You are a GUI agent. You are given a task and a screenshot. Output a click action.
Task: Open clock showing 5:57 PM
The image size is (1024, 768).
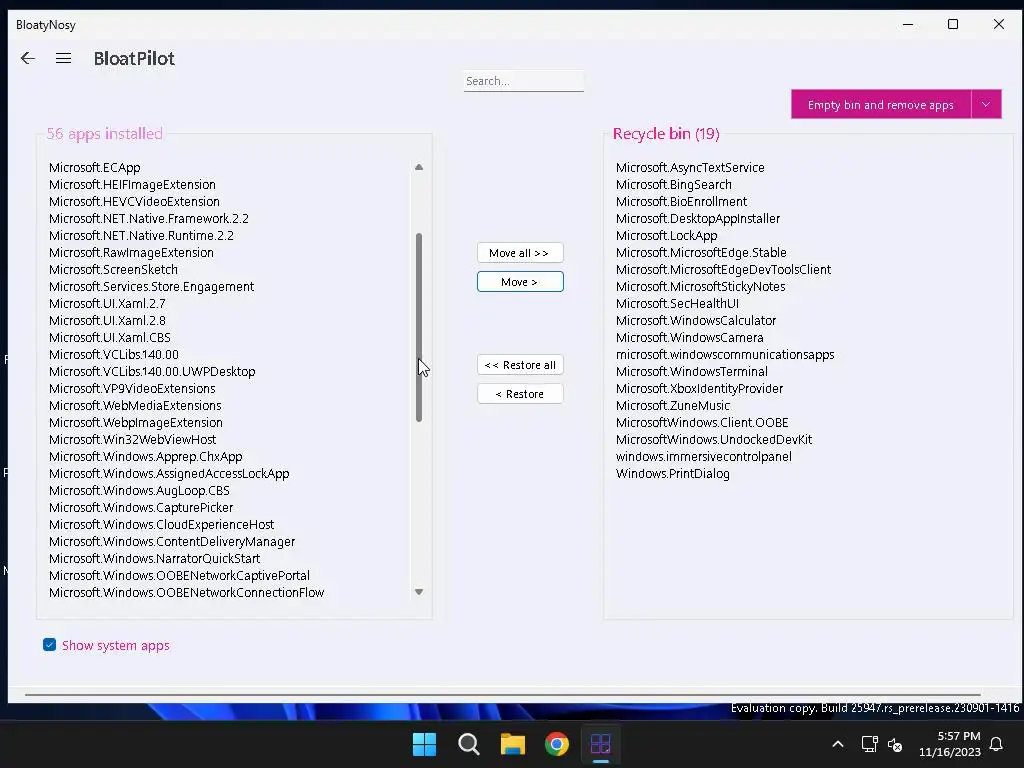click(x=950, y=744)
